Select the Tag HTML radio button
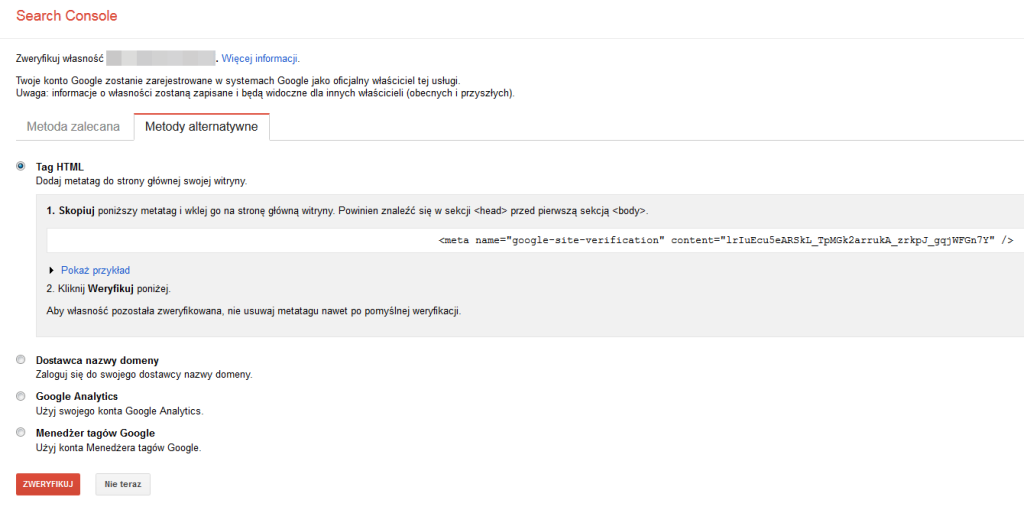This screenshot has width=1024, height=510. pyautogui.click(x=21, y=167)
